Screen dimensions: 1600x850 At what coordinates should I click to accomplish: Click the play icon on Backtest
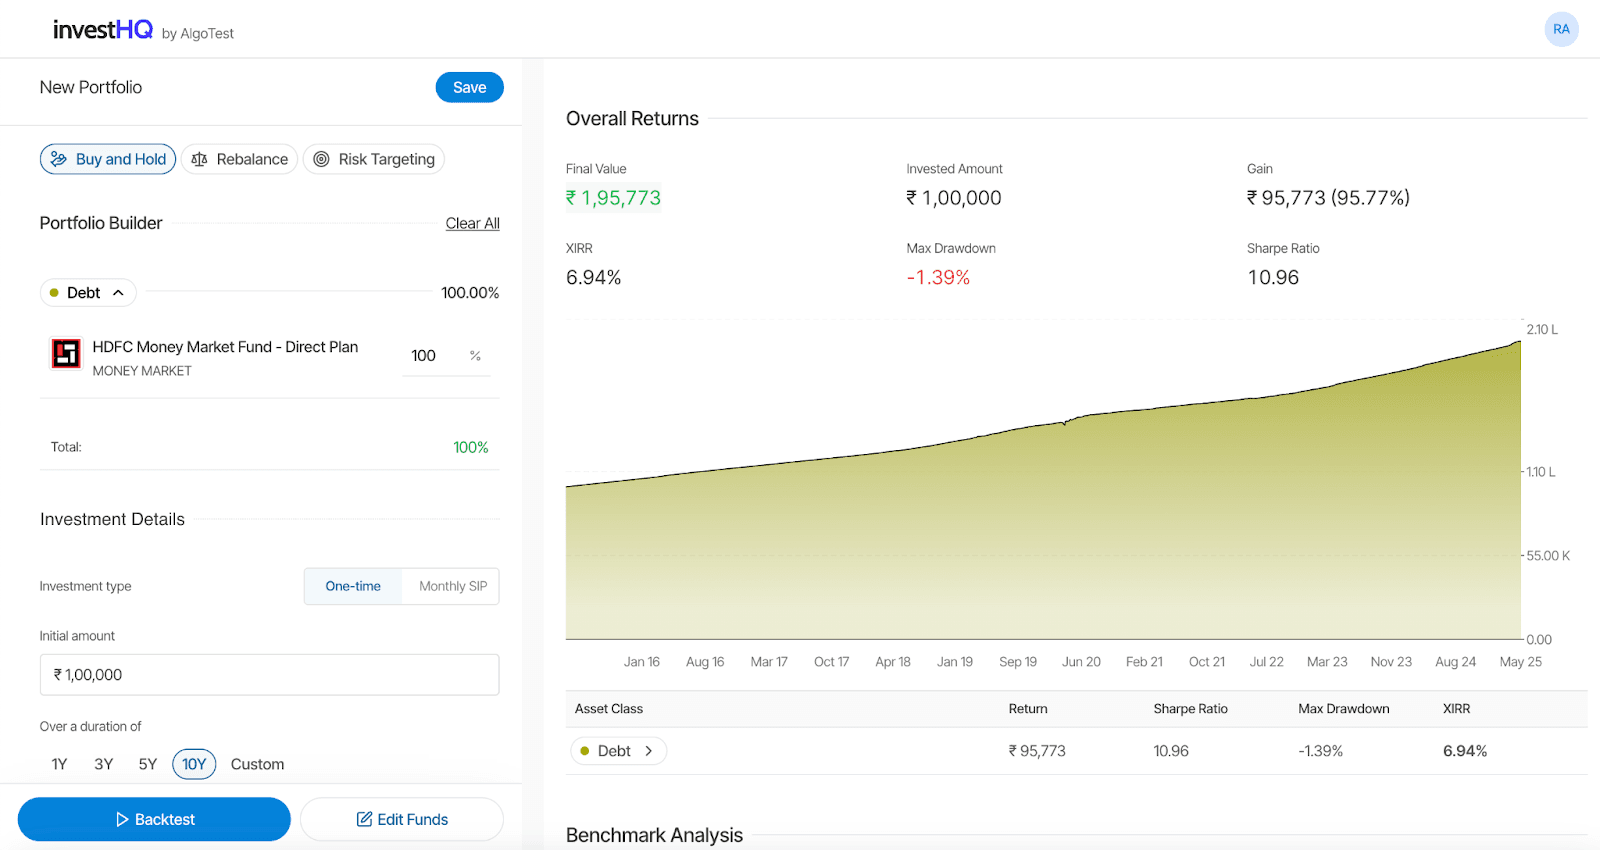pos(122,819)
